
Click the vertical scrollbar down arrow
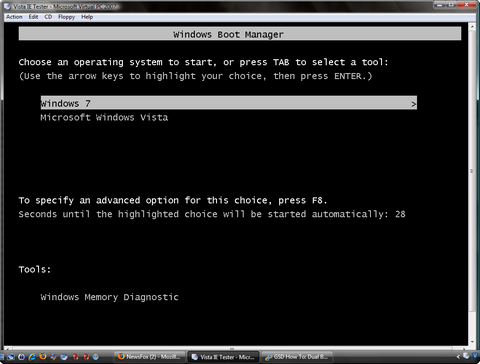click(472, 342)
